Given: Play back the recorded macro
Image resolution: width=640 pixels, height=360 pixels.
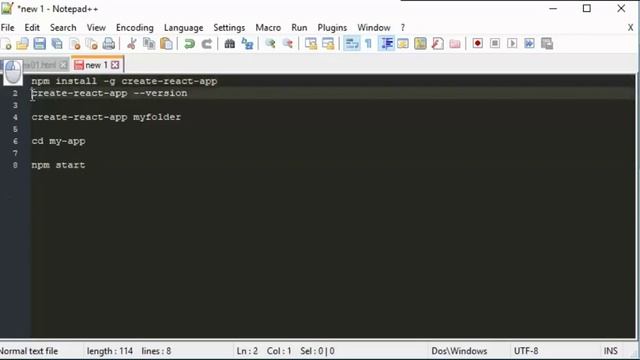Looking at the screenshot, I should [512, 44].
